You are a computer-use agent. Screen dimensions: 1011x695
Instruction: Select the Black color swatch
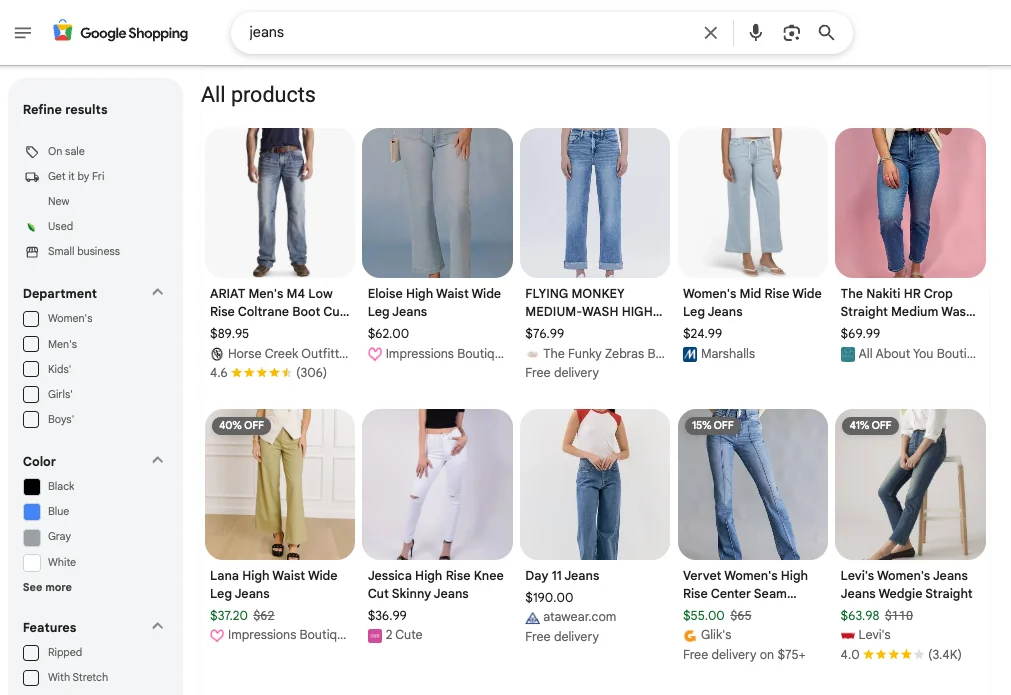(32, 487)
